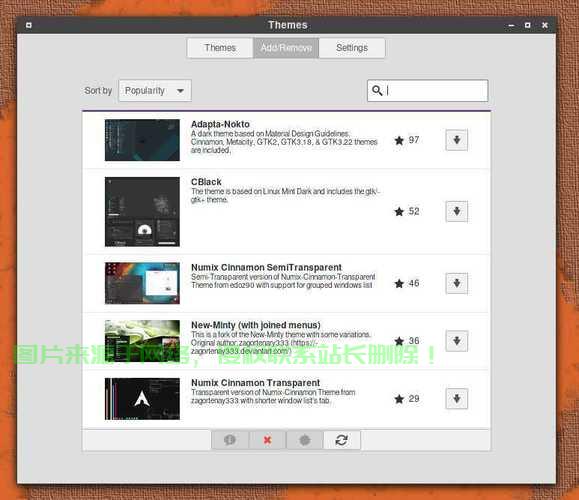The height and width of the screenshot is (500, 579).
Task: Open the window menu icon in title bar
Action: [29, 25]
